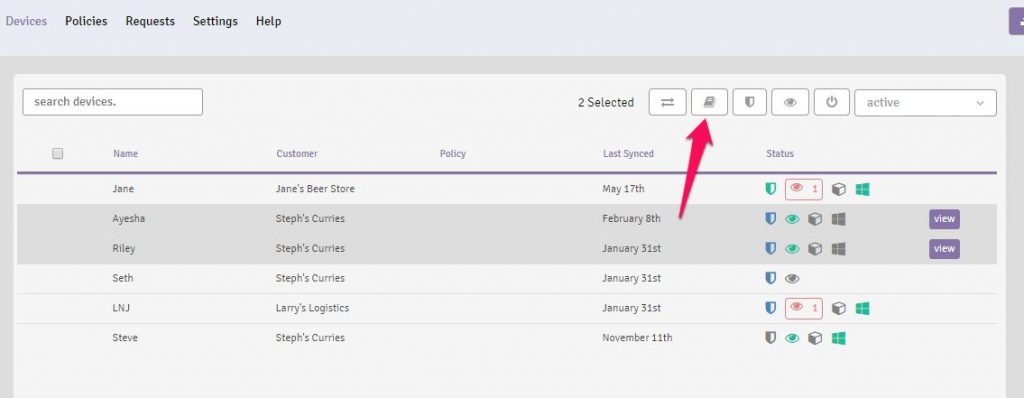Screen dimensions: 1024x398
Task: Click the power toolbar button
Action: [x=831, y=103]
